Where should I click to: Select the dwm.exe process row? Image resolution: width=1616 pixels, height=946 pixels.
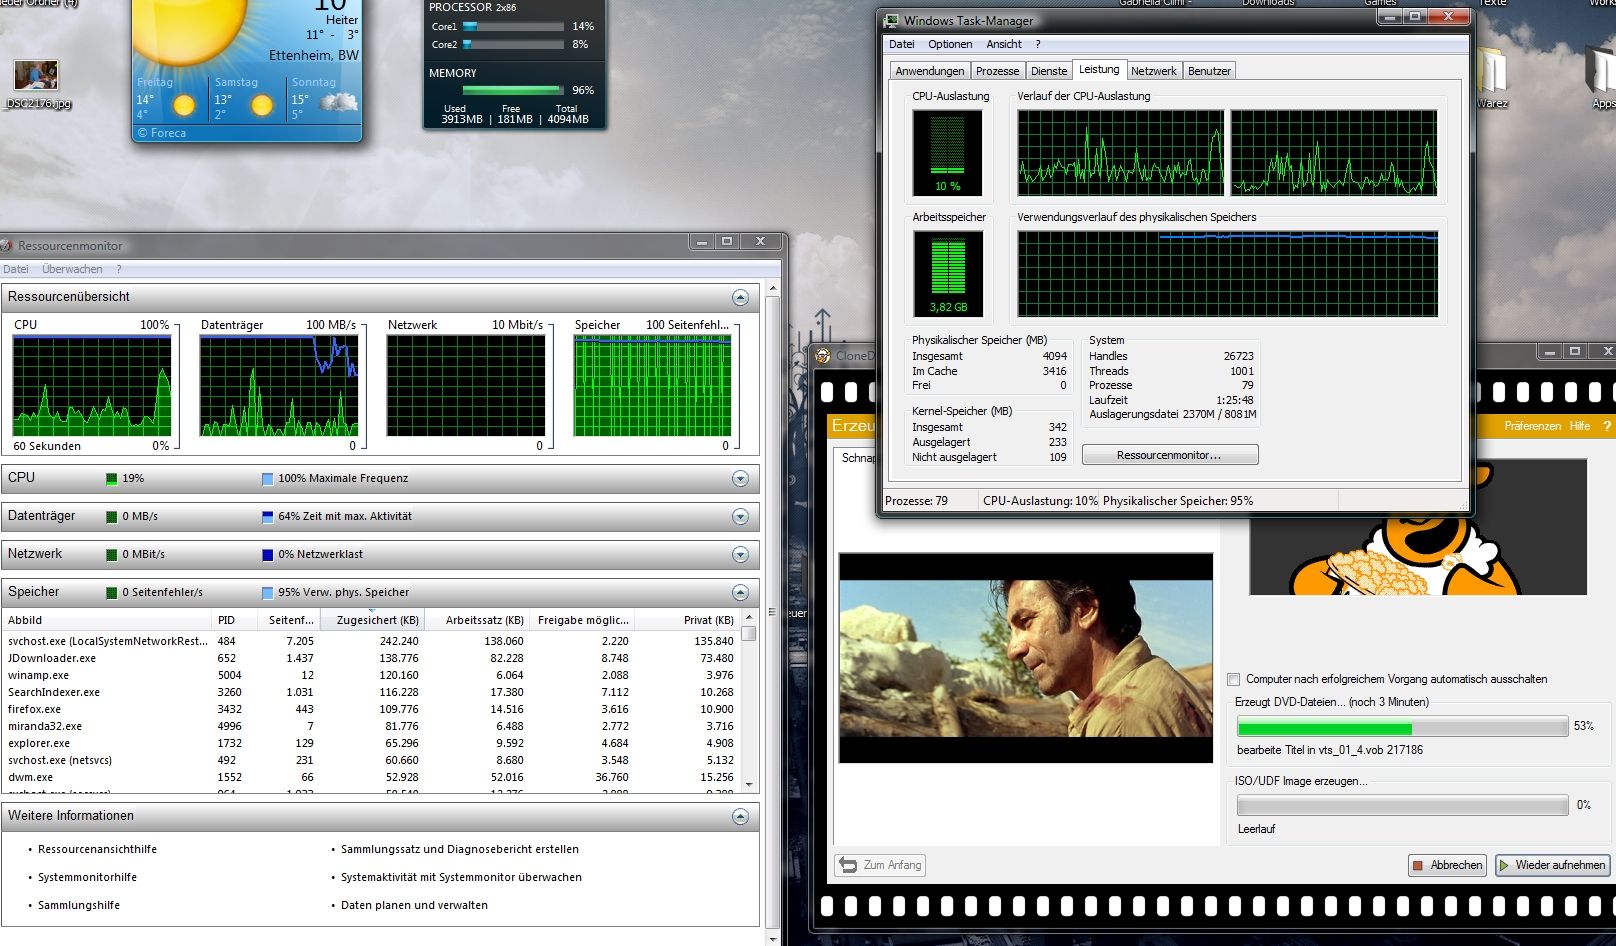[x=370, y=777]
